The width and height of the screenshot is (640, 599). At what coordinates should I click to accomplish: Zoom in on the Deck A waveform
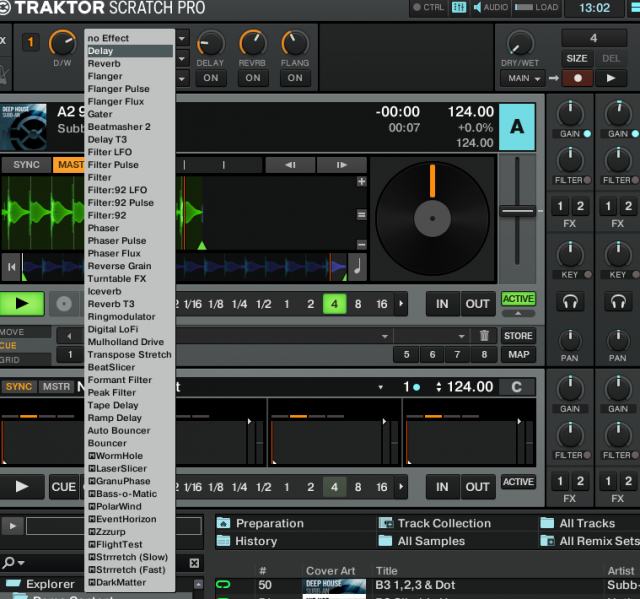click(361, 182)
